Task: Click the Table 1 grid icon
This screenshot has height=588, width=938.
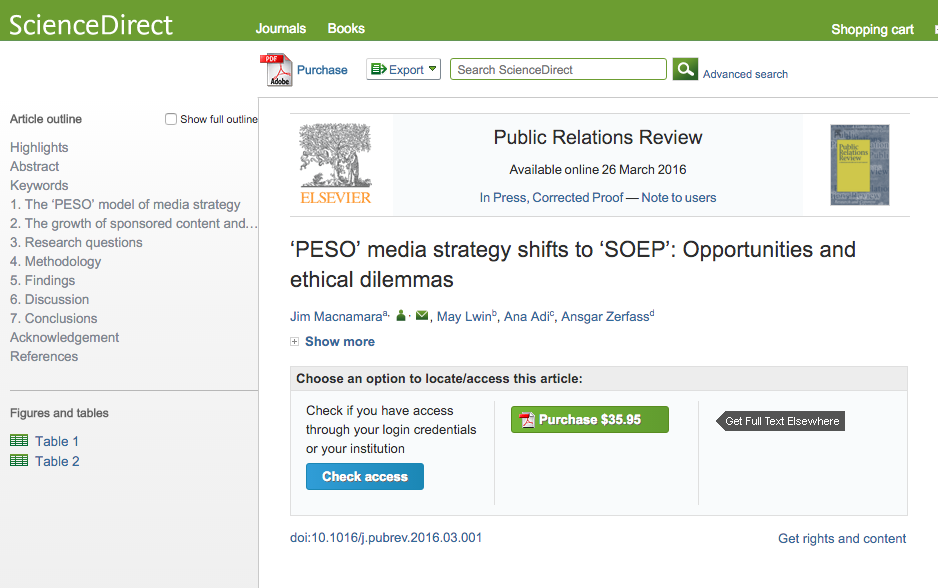Action: tap(19, 441)
